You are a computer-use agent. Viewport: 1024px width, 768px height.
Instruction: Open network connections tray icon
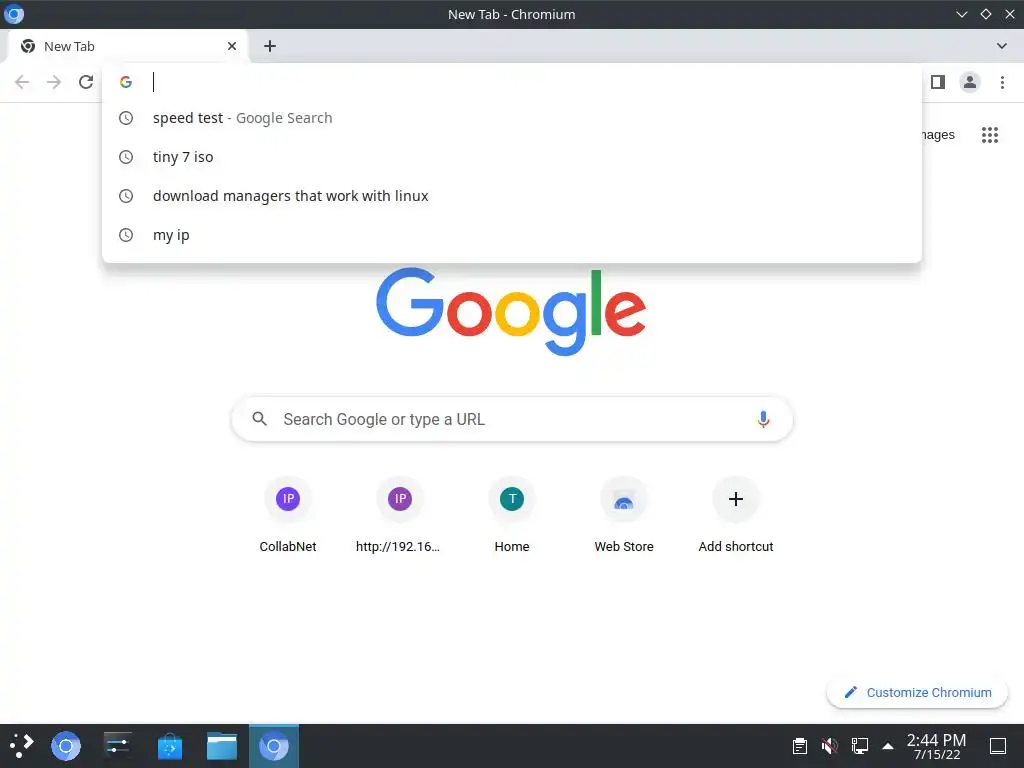click(859, 746)
